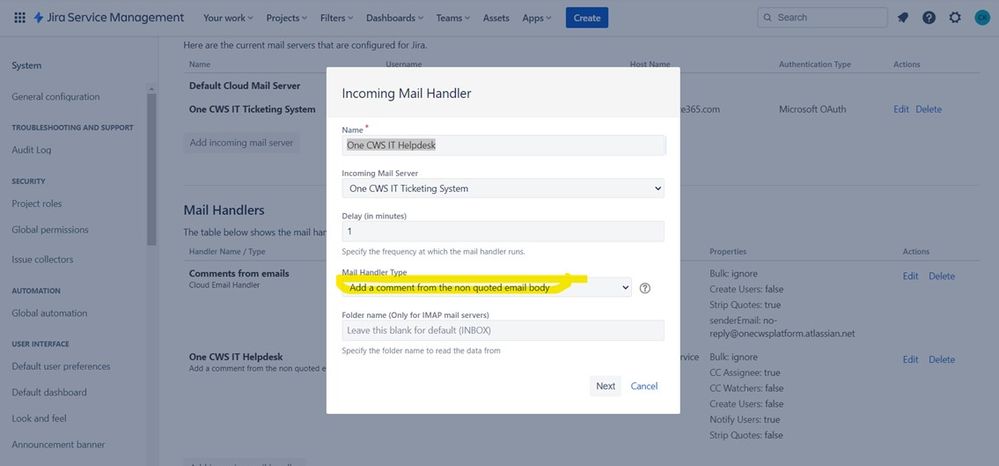This screenshot has height=466, width=999.
Task: Open the notifications icon in header
Action: coord(903,18)
